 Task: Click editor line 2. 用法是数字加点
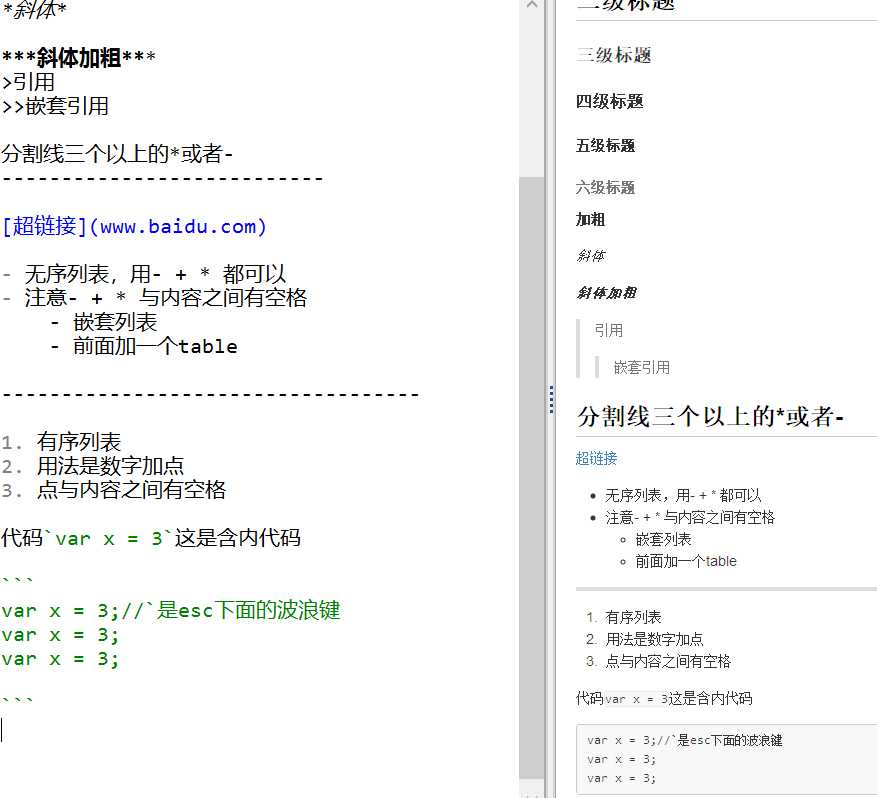click(x=92, y=466)
